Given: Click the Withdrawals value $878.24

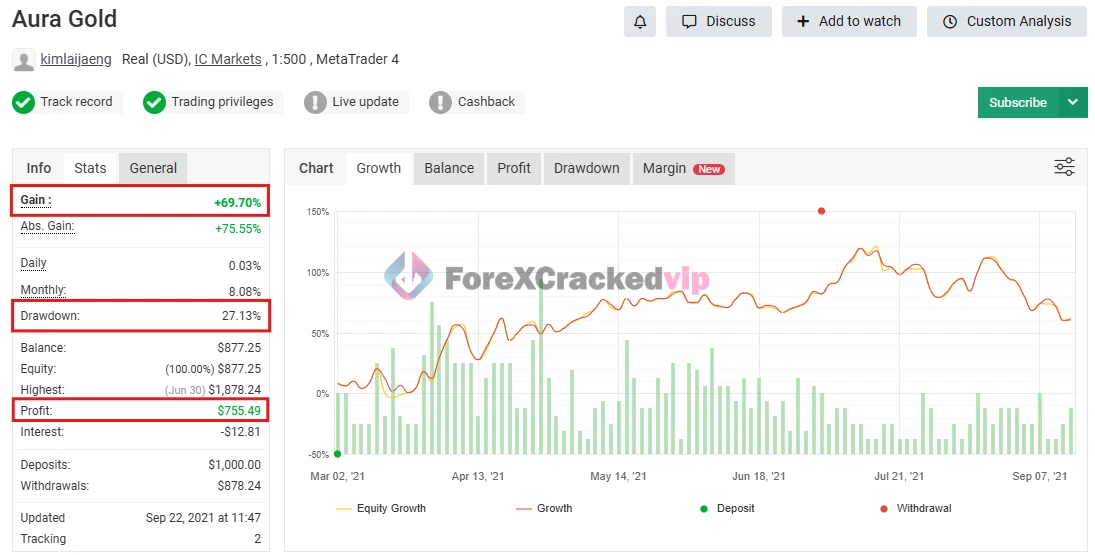Looking at the screenshot, I should tap(240, 486).
